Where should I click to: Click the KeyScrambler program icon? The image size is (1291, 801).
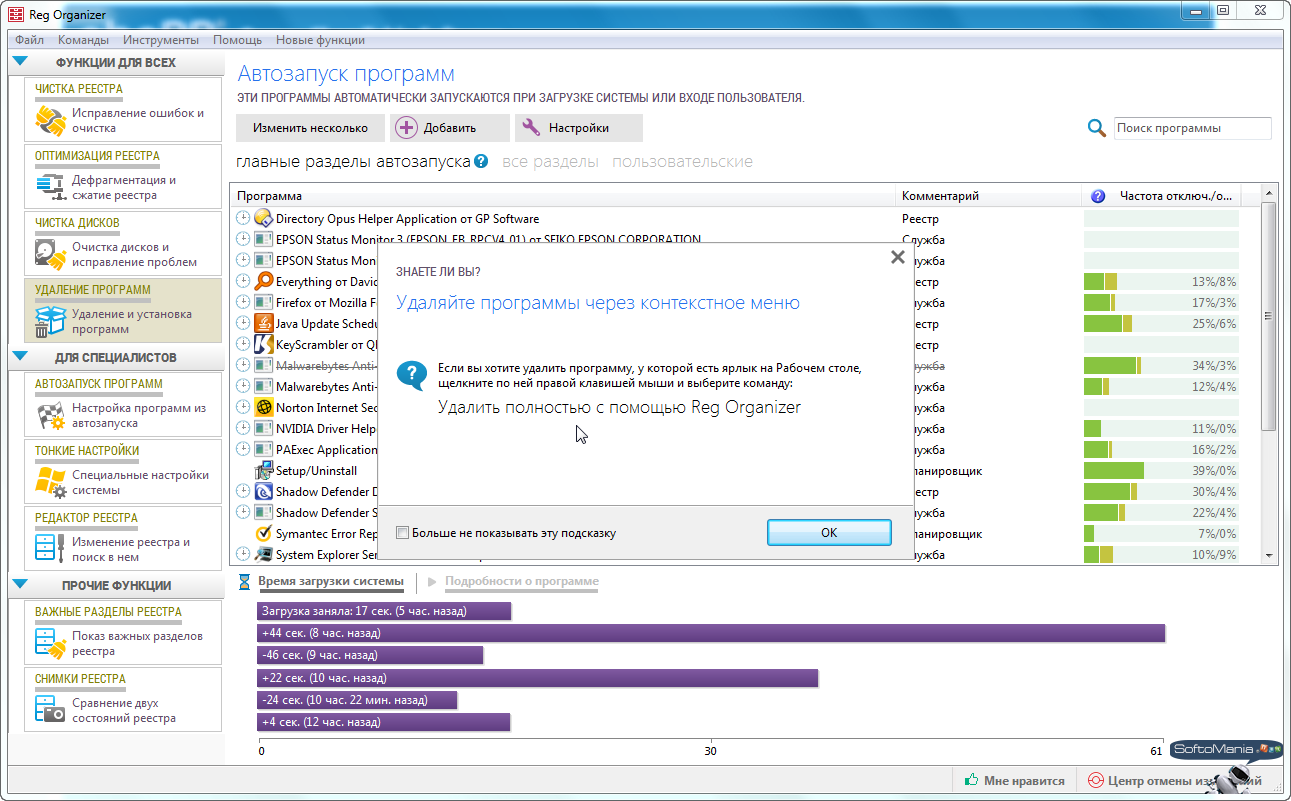click(x=264, y=344)
